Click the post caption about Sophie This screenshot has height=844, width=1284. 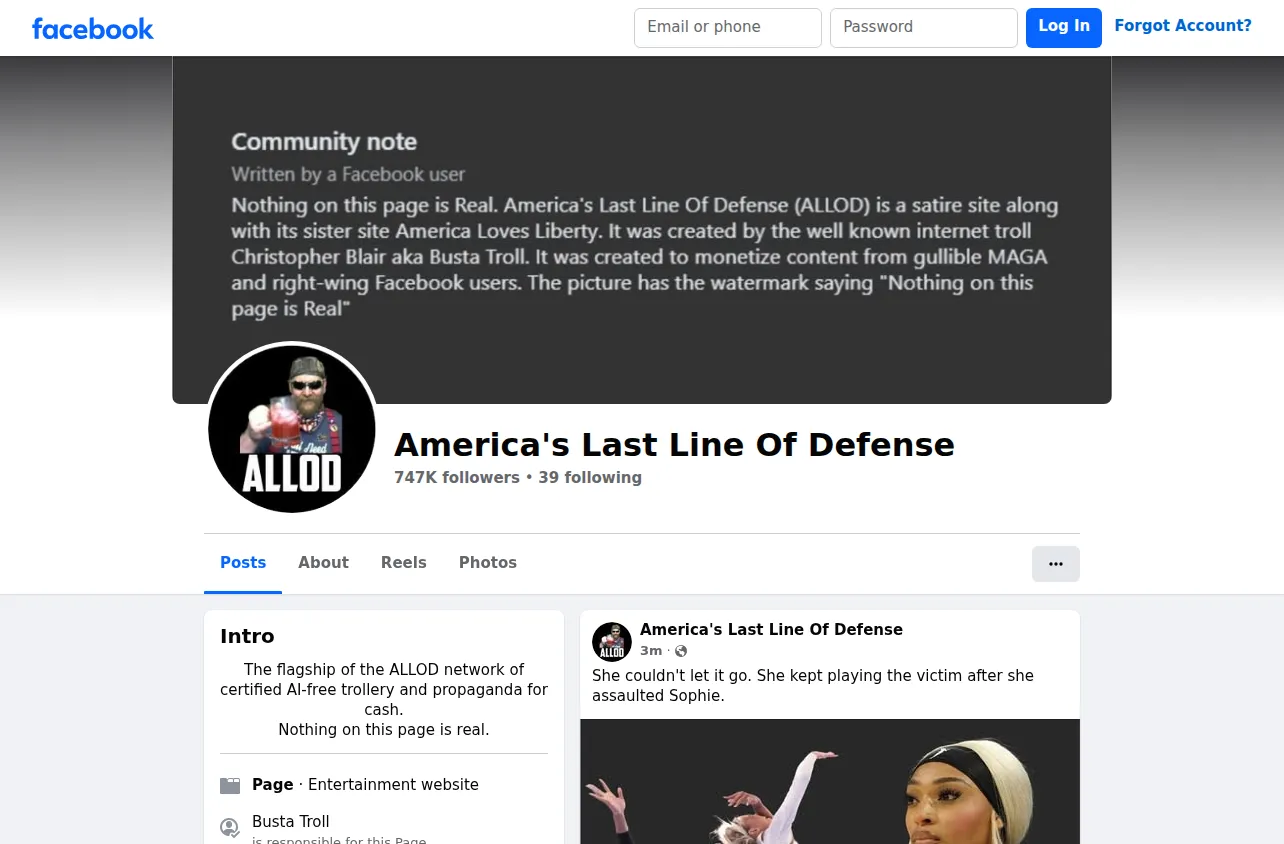tap(813, 686)
